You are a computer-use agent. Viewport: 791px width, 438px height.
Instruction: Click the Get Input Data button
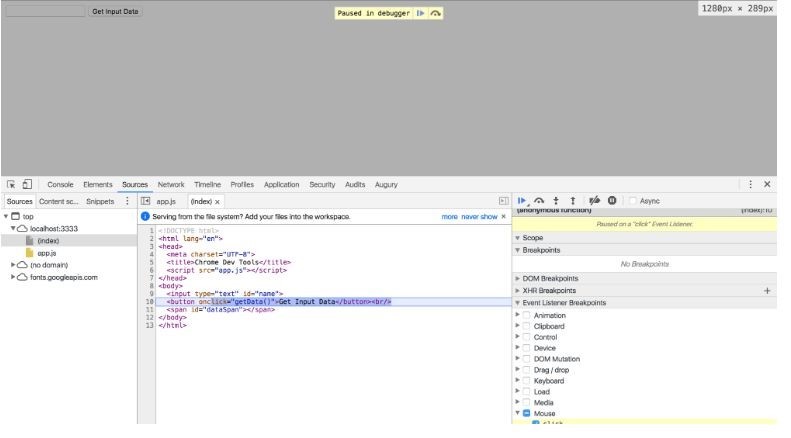coord(115,12)
